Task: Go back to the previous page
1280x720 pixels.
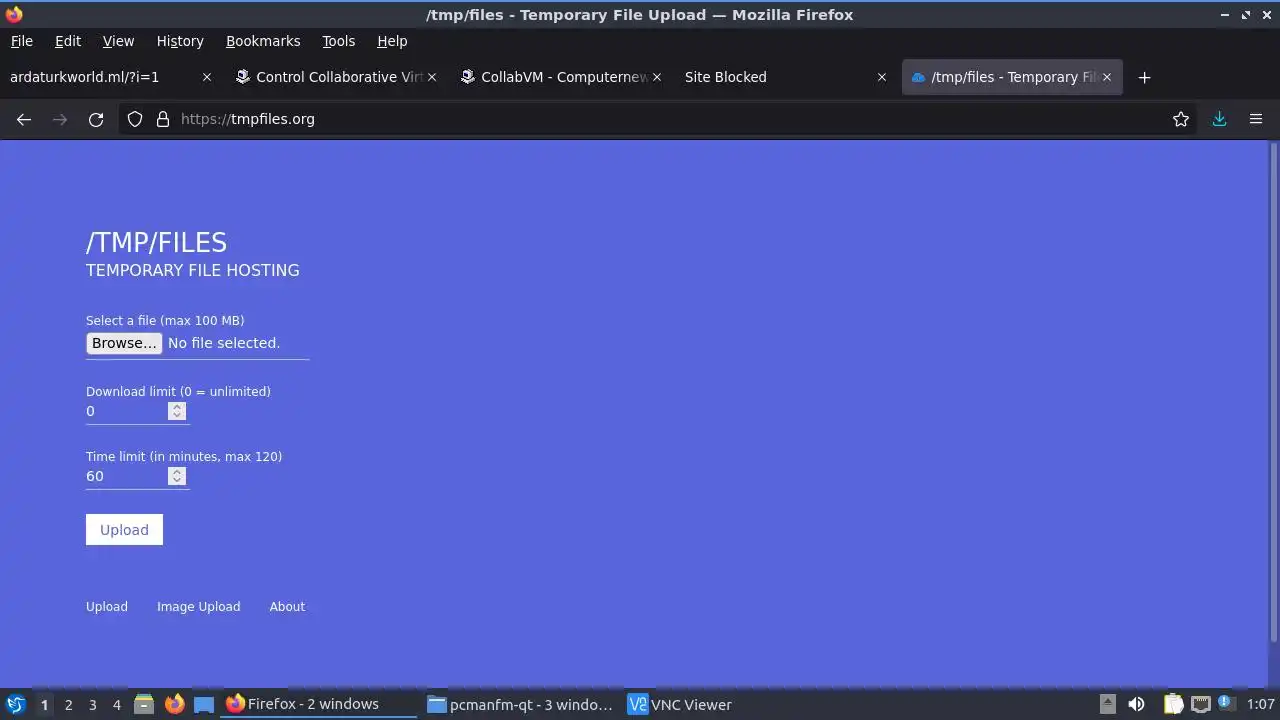Action: point(24,119)
